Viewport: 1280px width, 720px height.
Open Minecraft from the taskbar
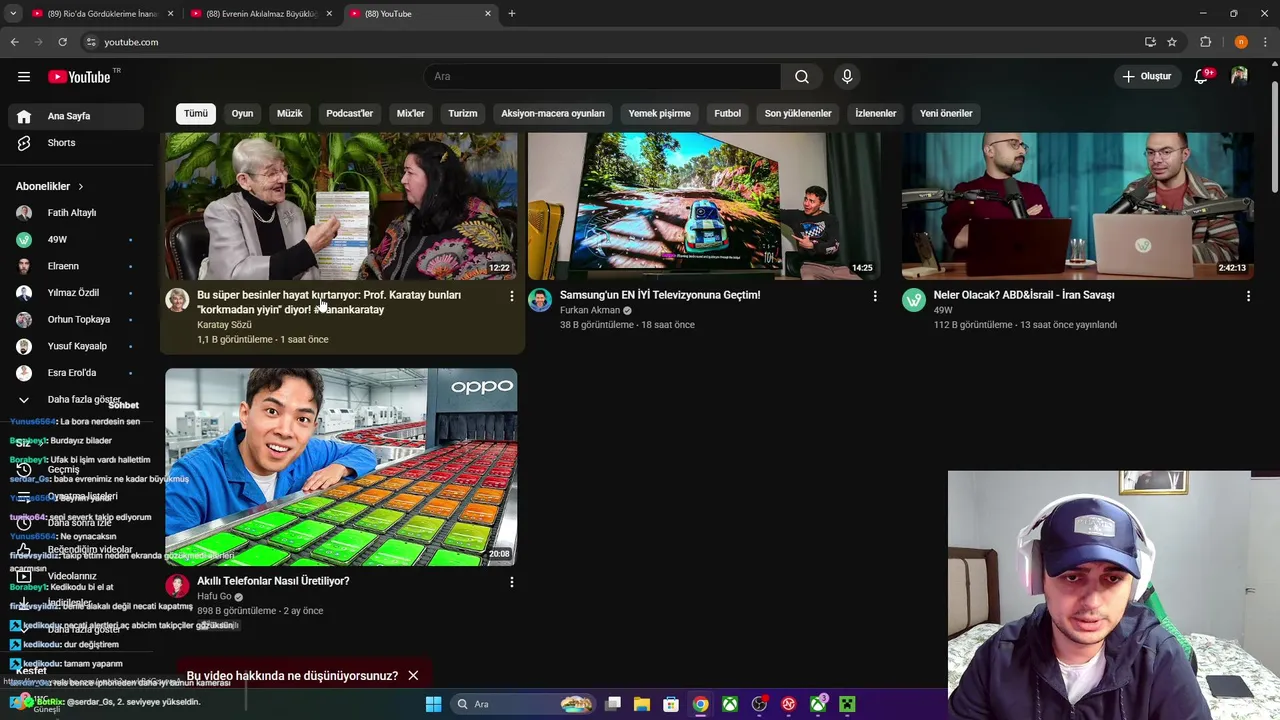tap(847, 704)
